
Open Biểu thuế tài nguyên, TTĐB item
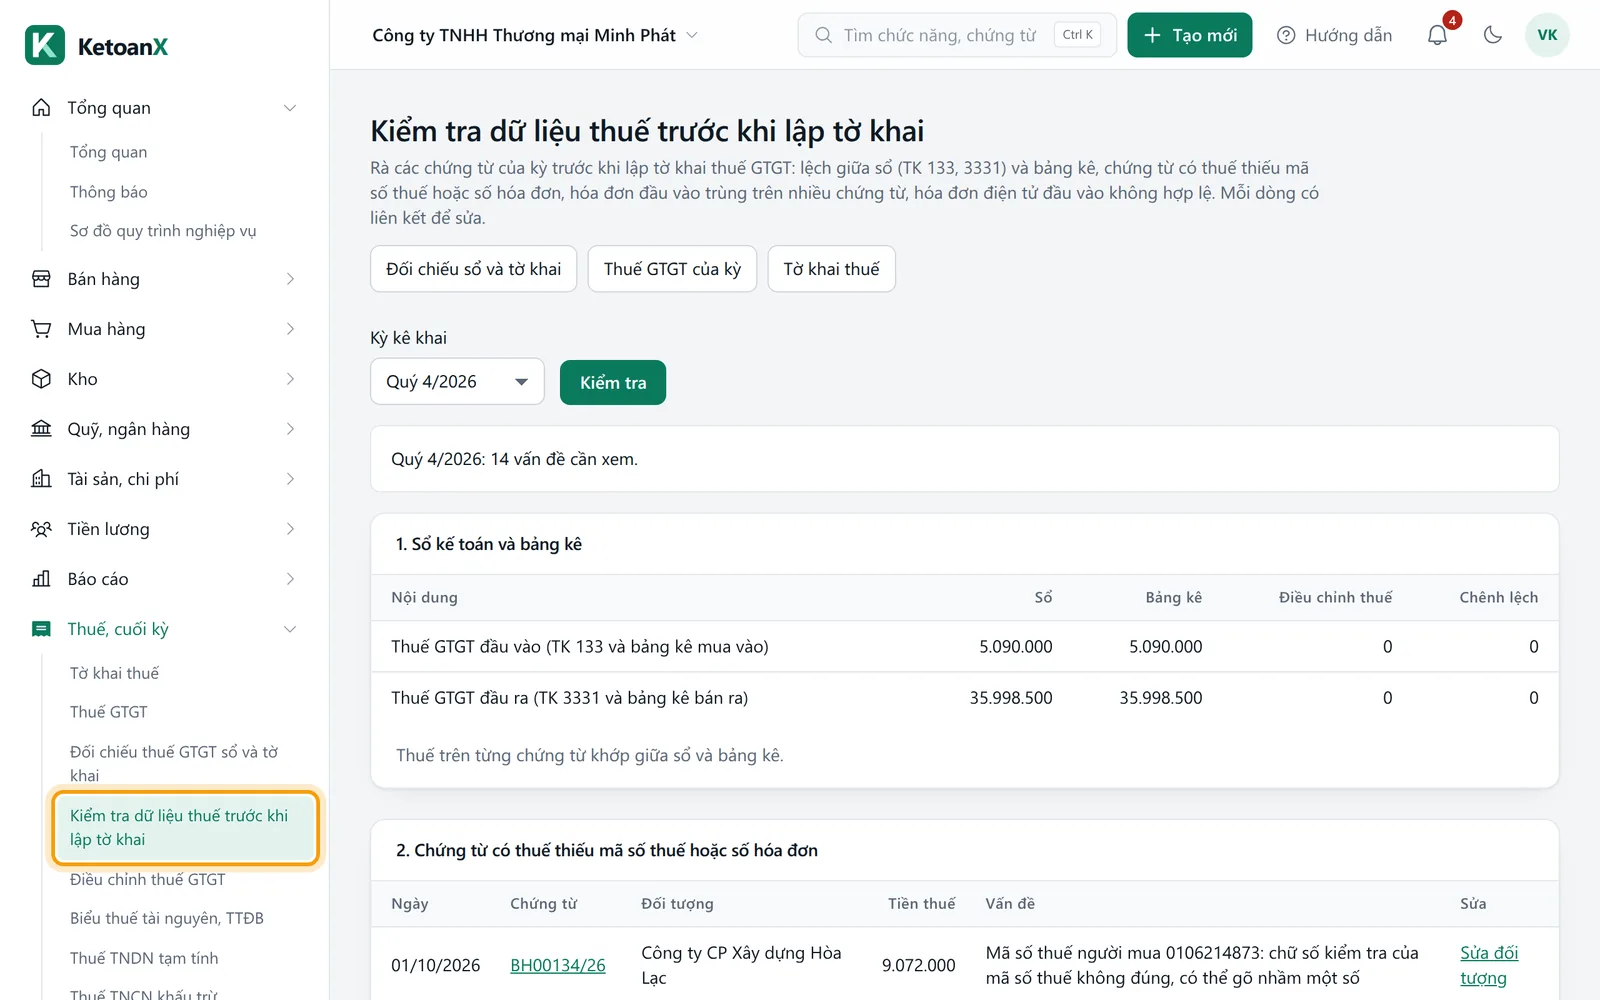tap(167, 918)
